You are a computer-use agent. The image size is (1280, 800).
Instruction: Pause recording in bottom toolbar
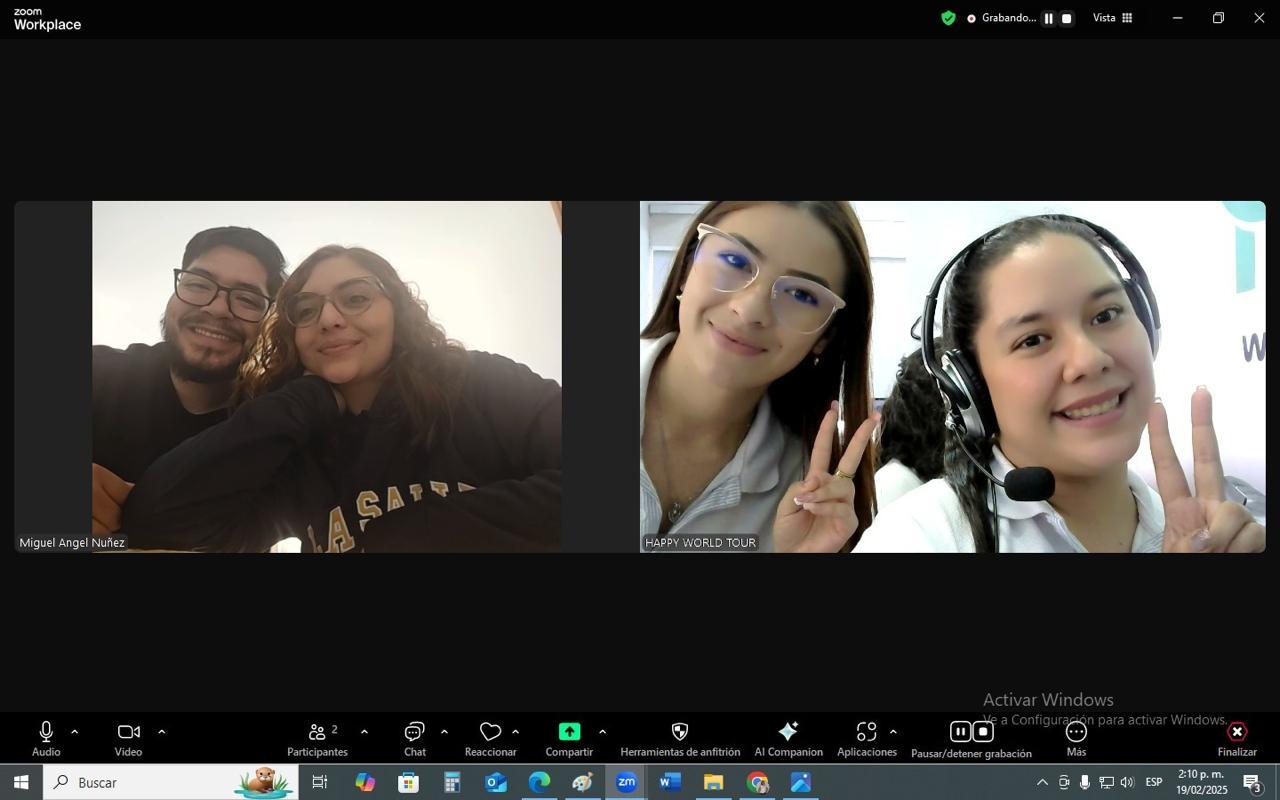point(960,731)
